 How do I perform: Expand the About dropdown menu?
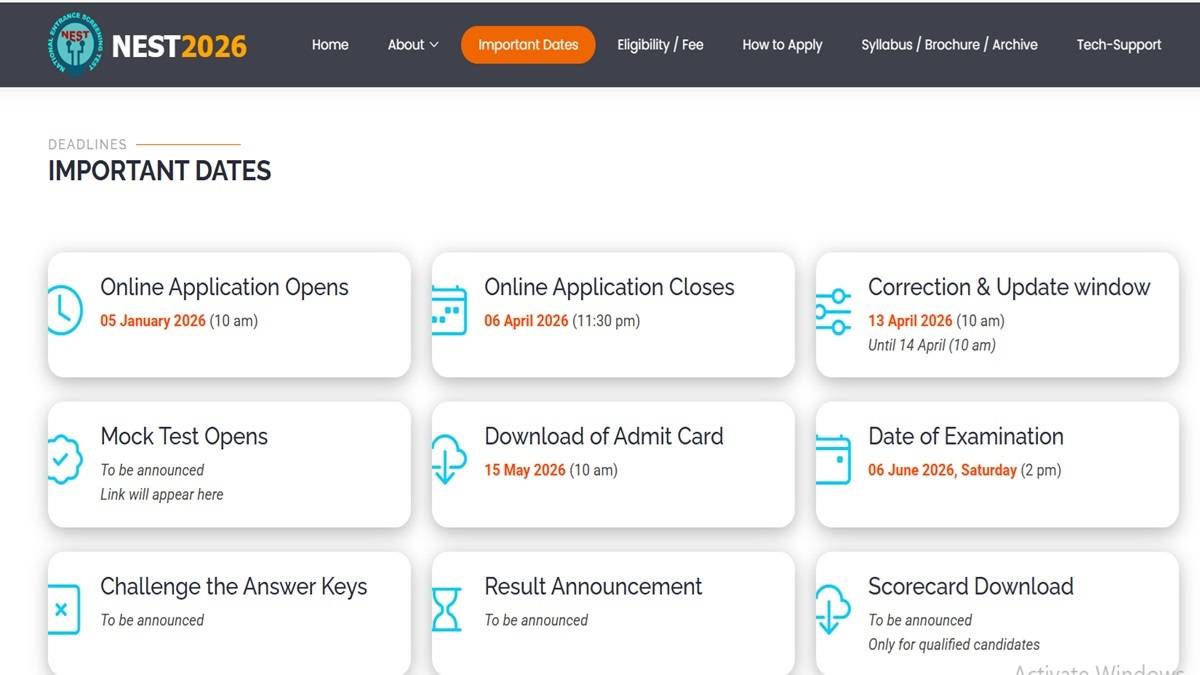click(x=413, y=45)
